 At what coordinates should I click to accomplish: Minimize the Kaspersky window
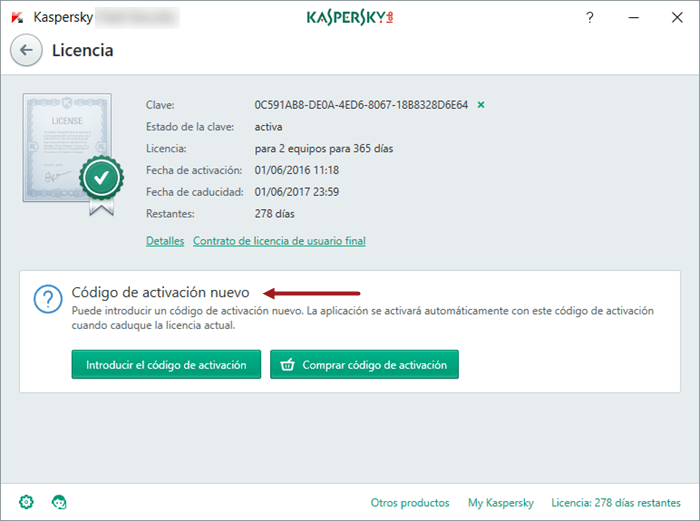[633, 17]
